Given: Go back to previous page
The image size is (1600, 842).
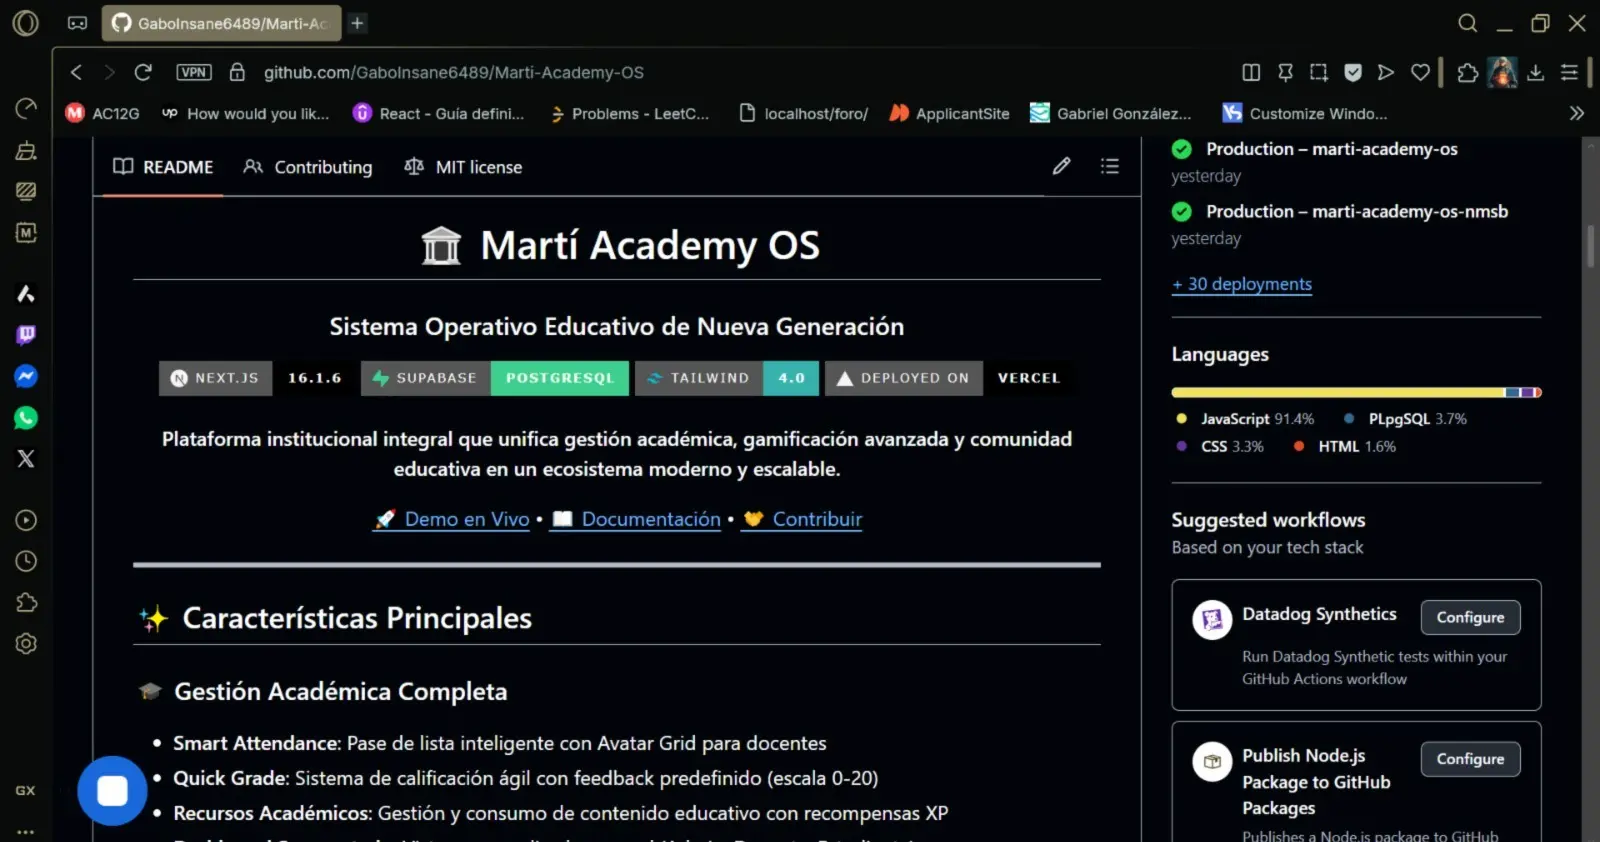Looking at the screenshot, I should 76,72.
